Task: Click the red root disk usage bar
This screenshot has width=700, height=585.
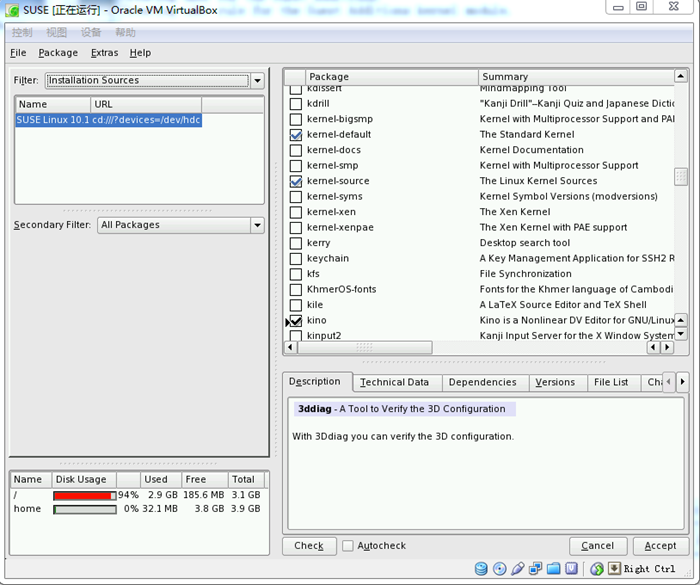Action: 85,496
